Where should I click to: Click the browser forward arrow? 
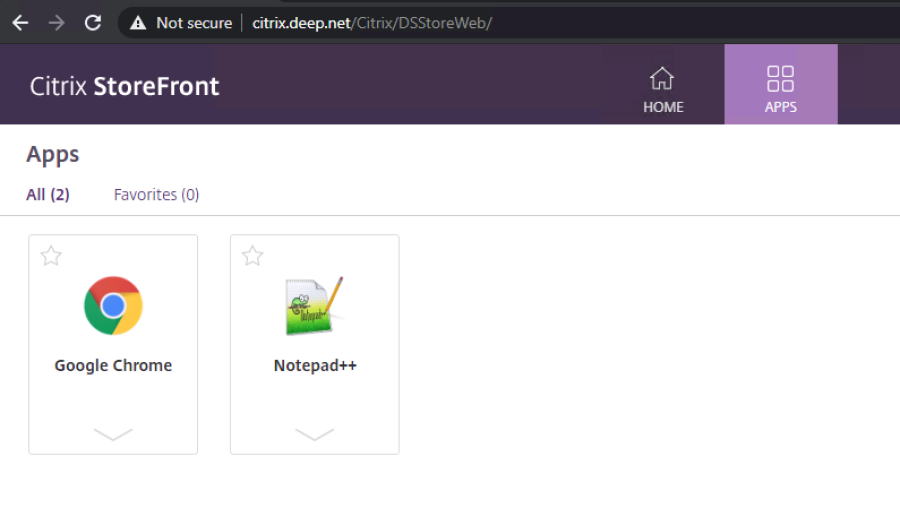click(x=56, y=23)
